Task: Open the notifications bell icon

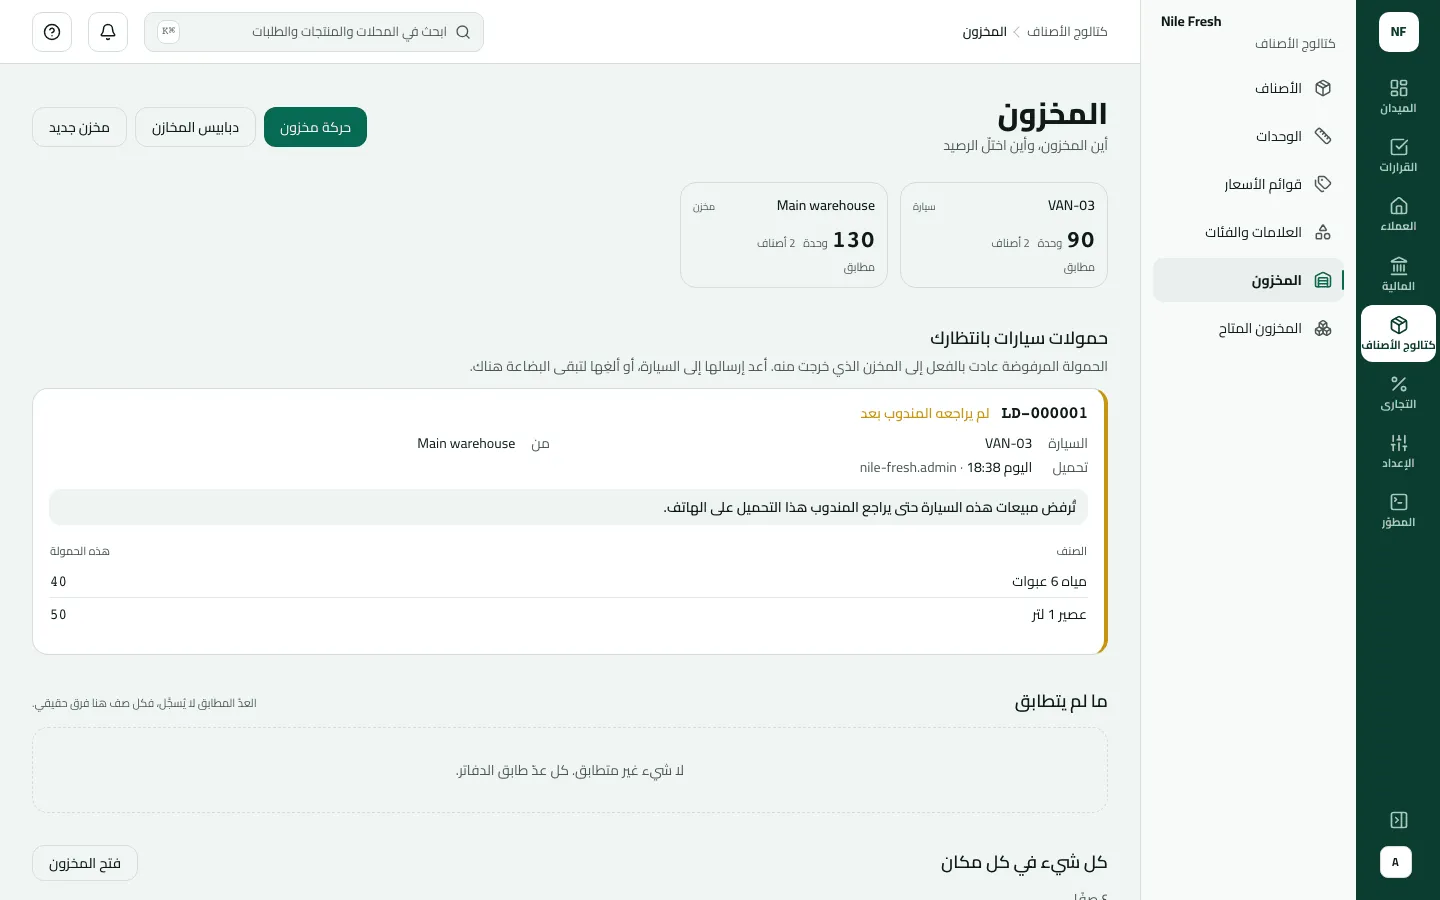Action: (108, 32)
